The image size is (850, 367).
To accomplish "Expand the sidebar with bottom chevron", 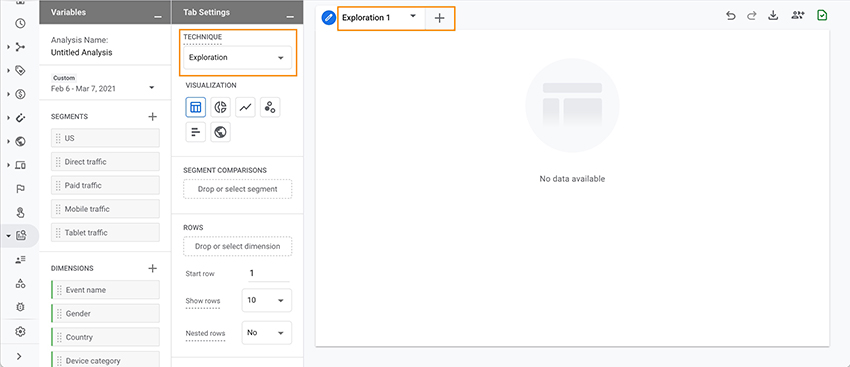I will (x=20, y=356).
